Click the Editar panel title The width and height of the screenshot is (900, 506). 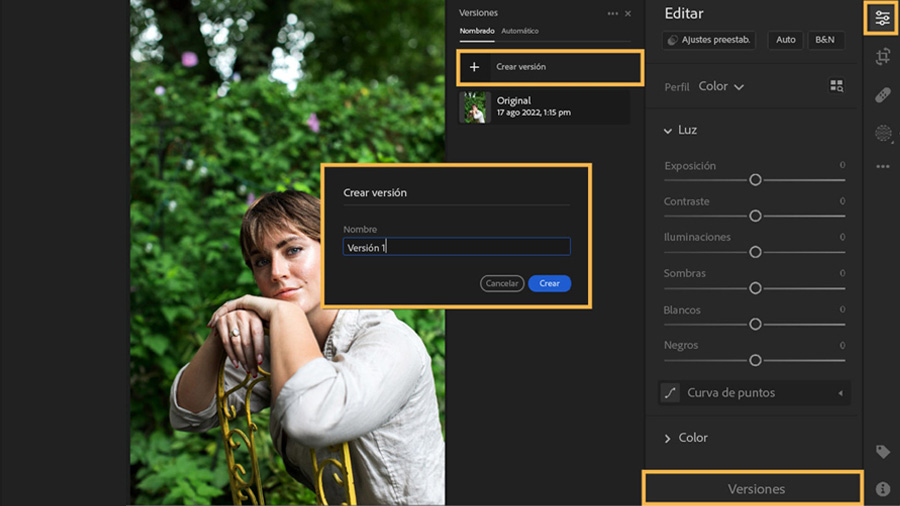[684, 13]
